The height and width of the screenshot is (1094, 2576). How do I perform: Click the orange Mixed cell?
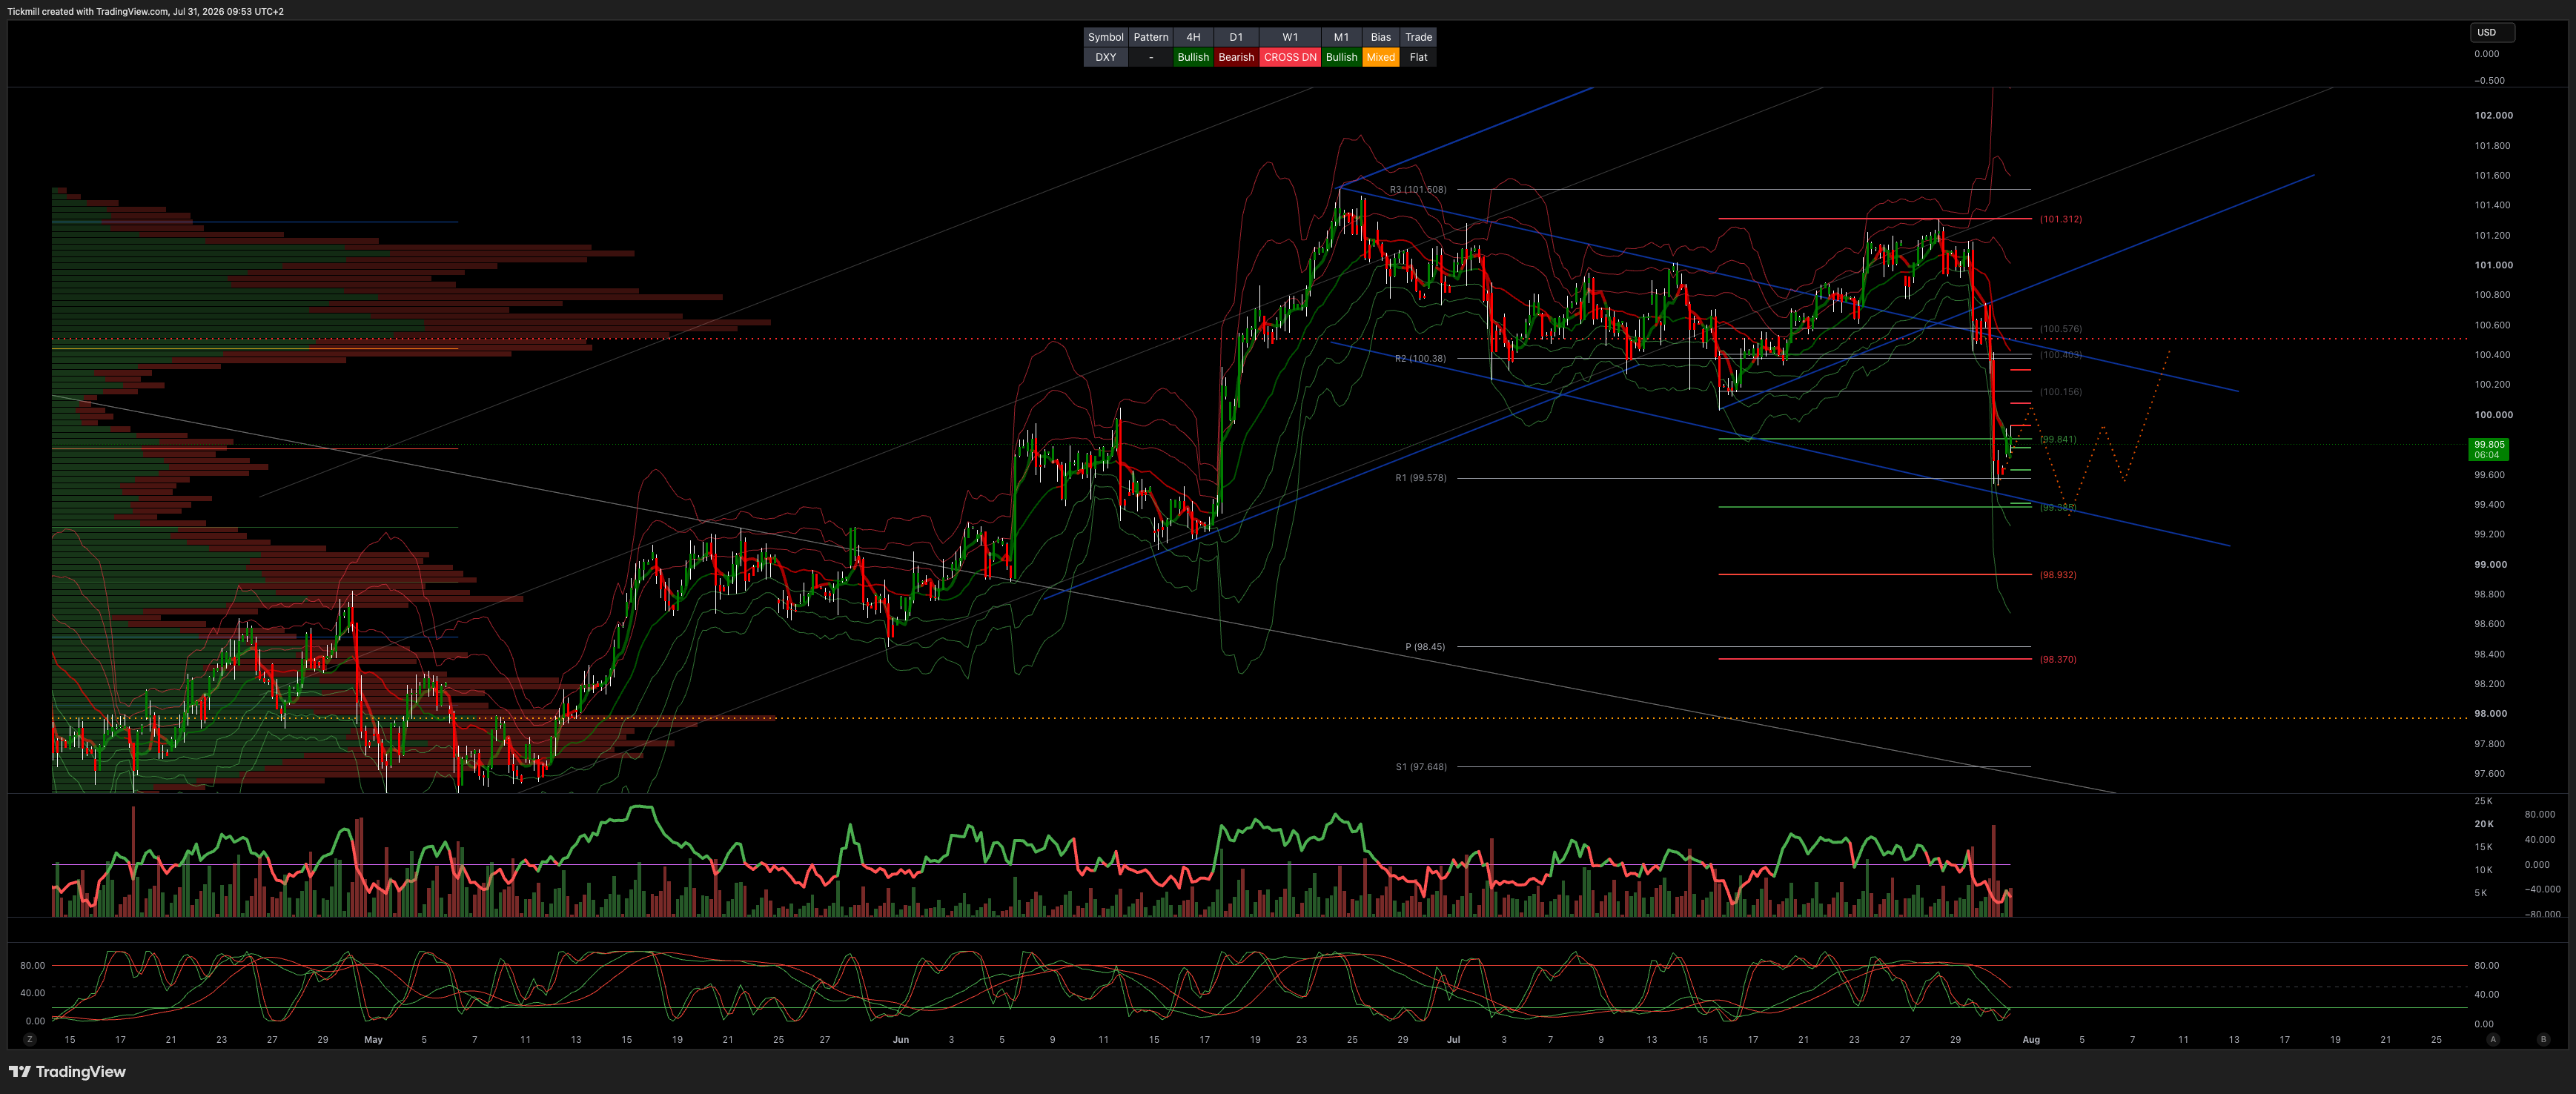pyautogui.click(x=1380, y=57)
